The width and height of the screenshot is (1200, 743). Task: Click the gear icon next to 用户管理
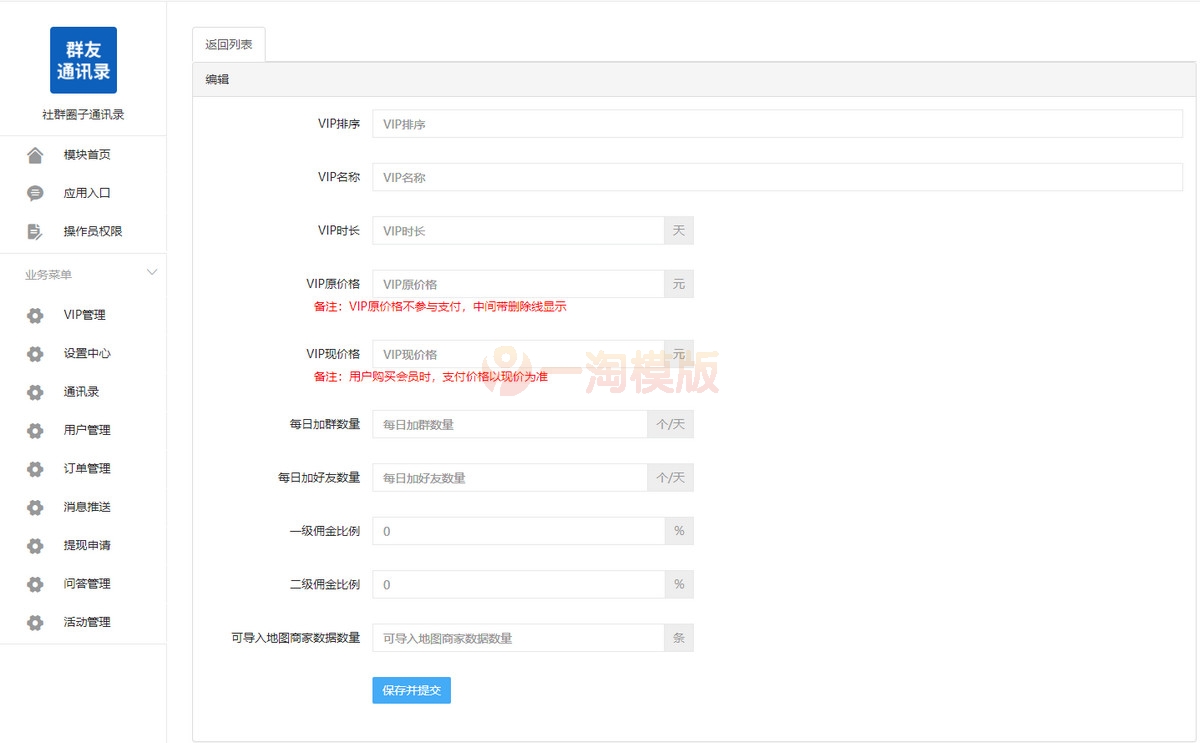coord(35,430)
